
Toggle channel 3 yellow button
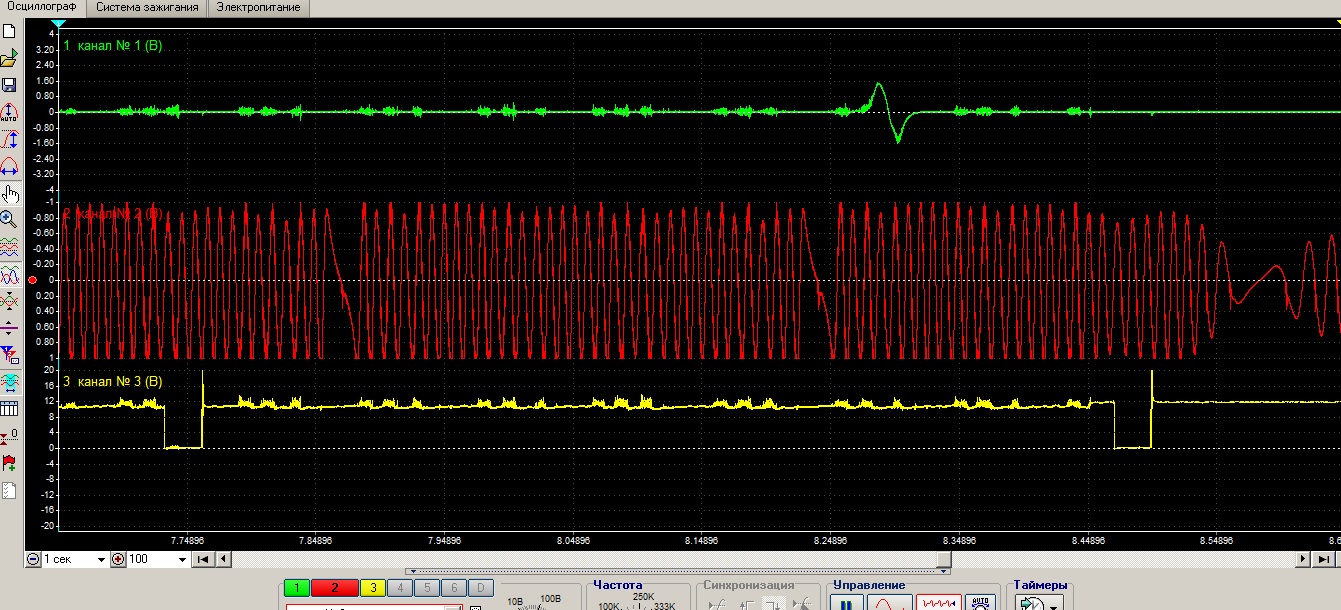click(x=372, y=588)
